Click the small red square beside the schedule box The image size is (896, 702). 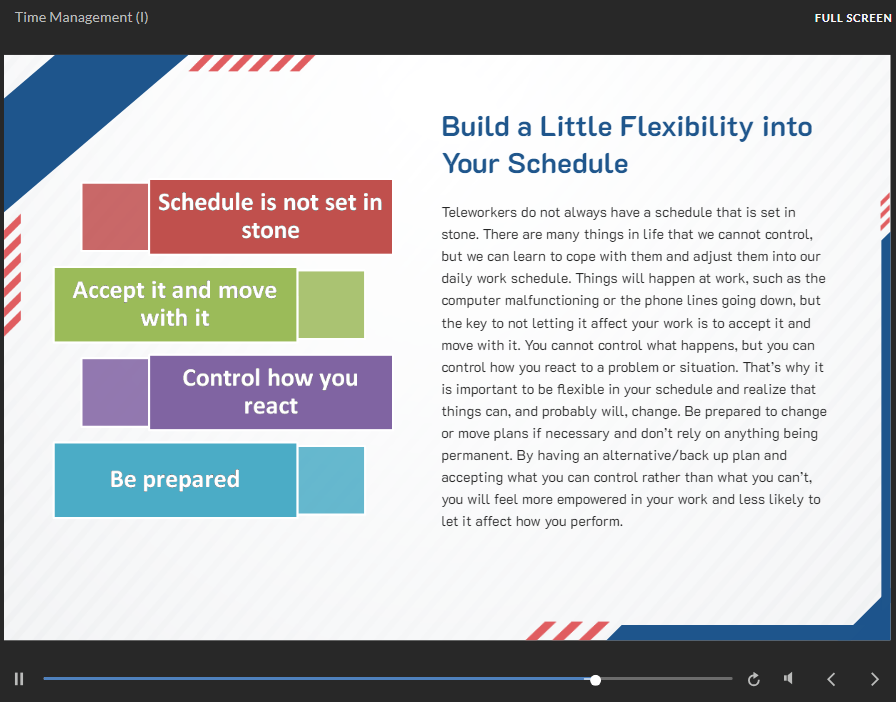115,216
